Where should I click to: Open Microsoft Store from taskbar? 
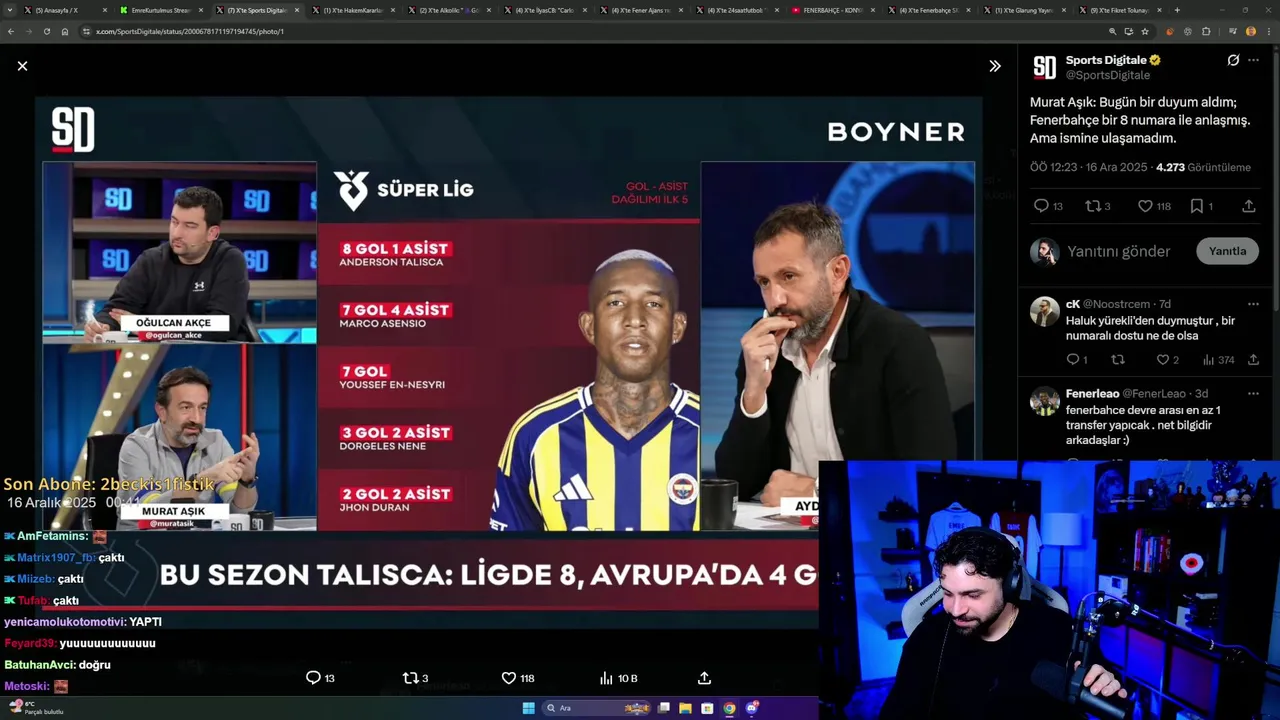click(x=707, y=708)
